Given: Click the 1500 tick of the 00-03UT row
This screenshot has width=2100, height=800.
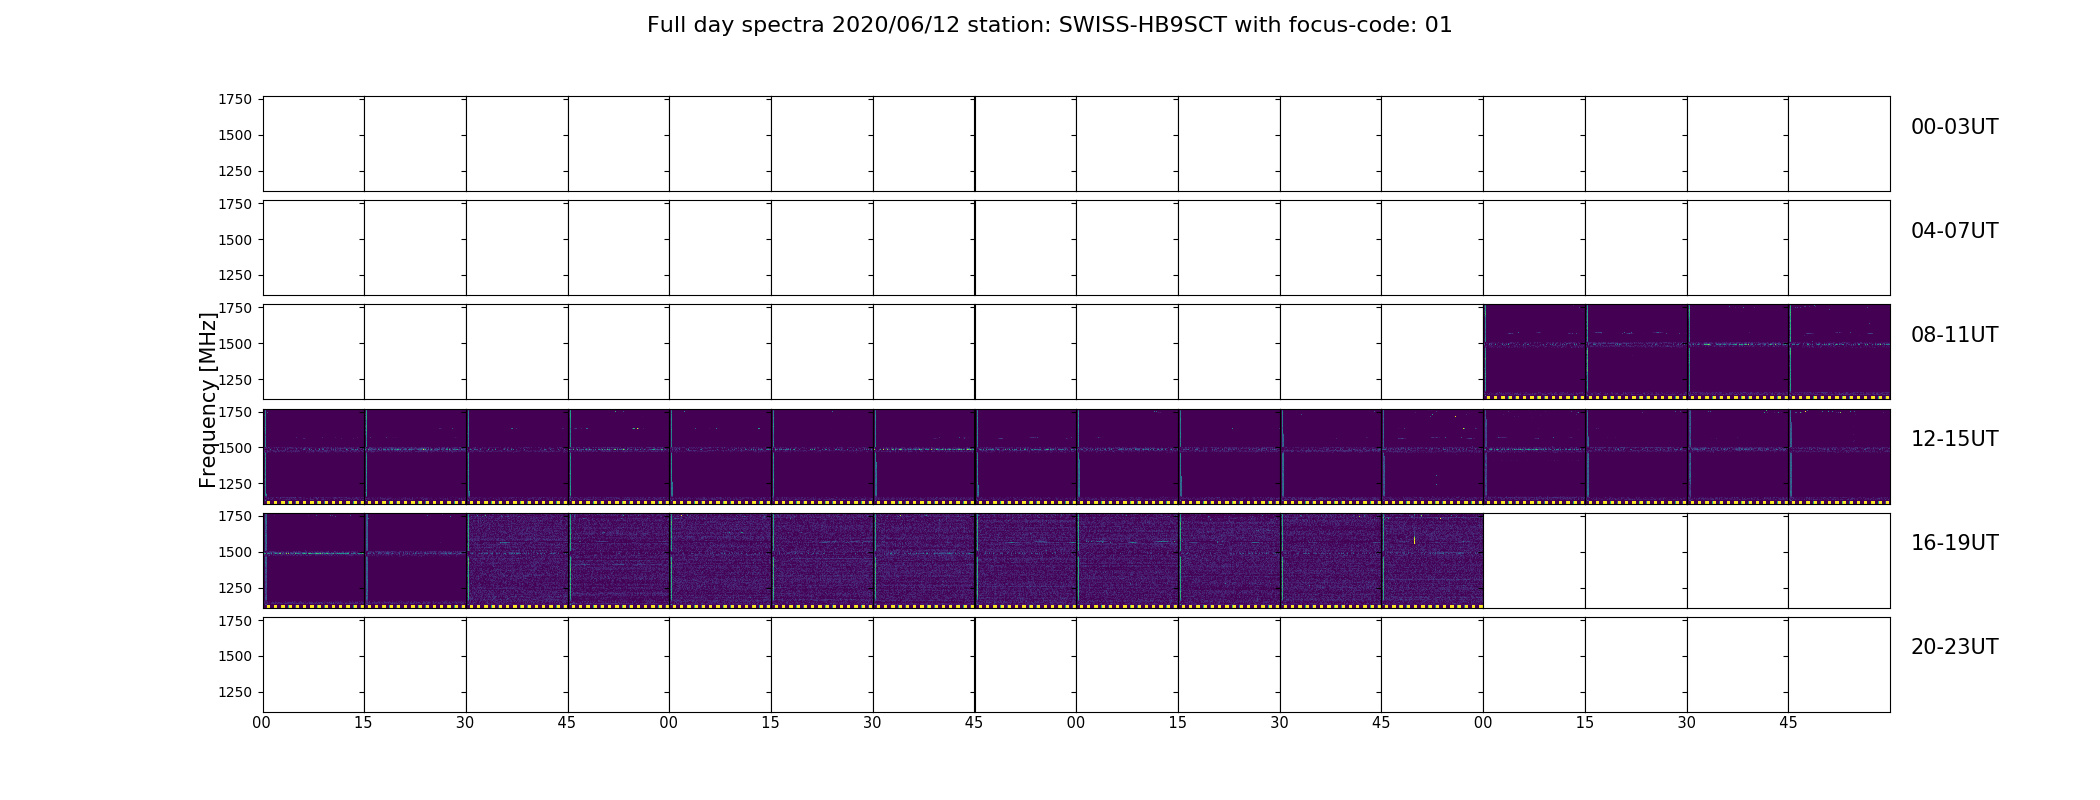Looking at the screenshot, I should (234, 135).
